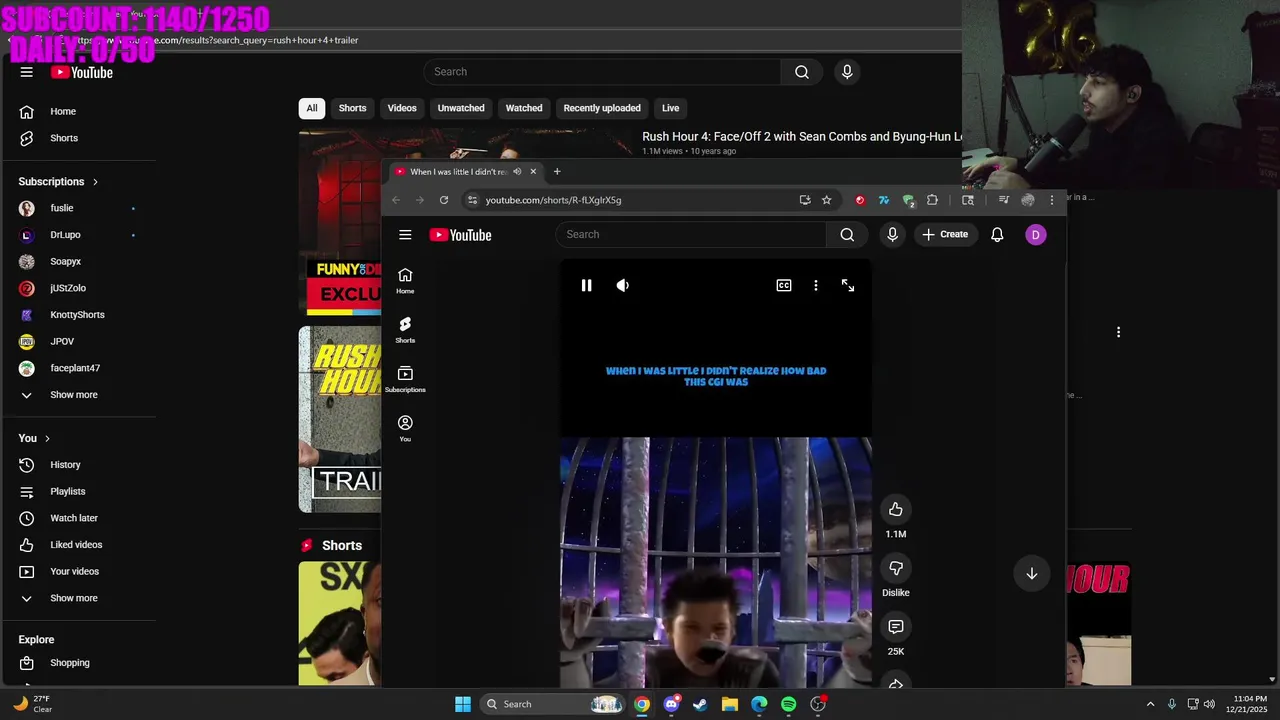Select the Videos filter chip
Image resolution: width=1280 pixels, height=720 pixels.
click(x=402, y=108)
